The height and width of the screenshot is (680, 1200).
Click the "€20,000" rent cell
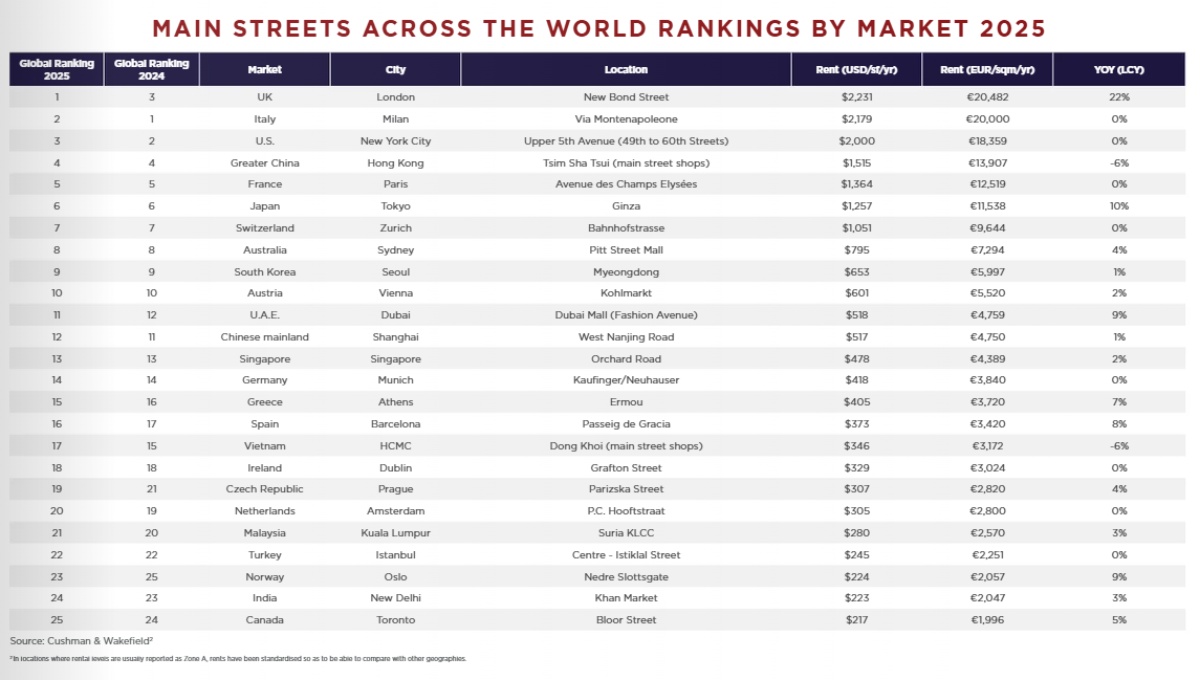pos(988,119)
